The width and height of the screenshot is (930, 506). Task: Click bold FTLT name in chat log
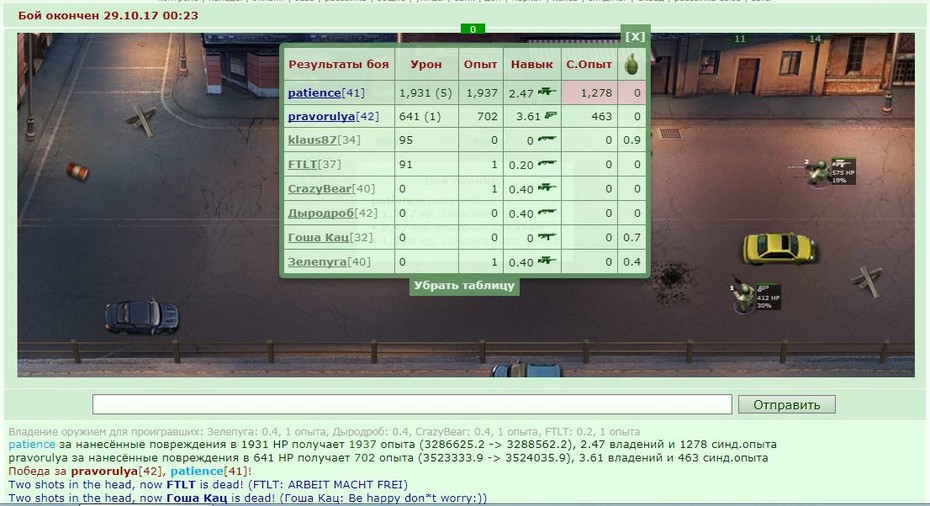coord(181,485)
